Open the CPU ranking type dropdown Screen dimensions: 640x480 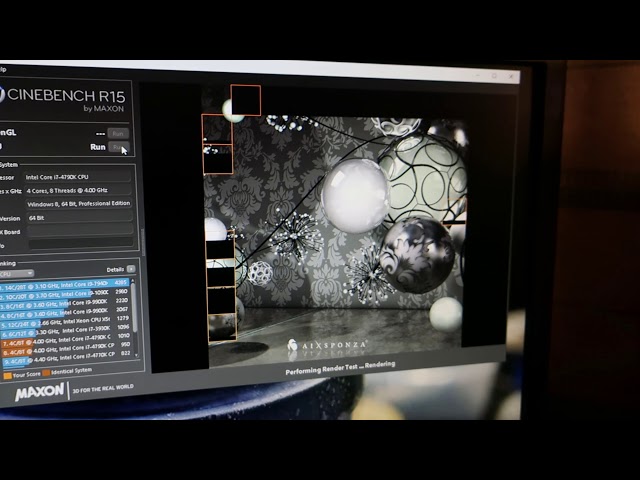16,273
